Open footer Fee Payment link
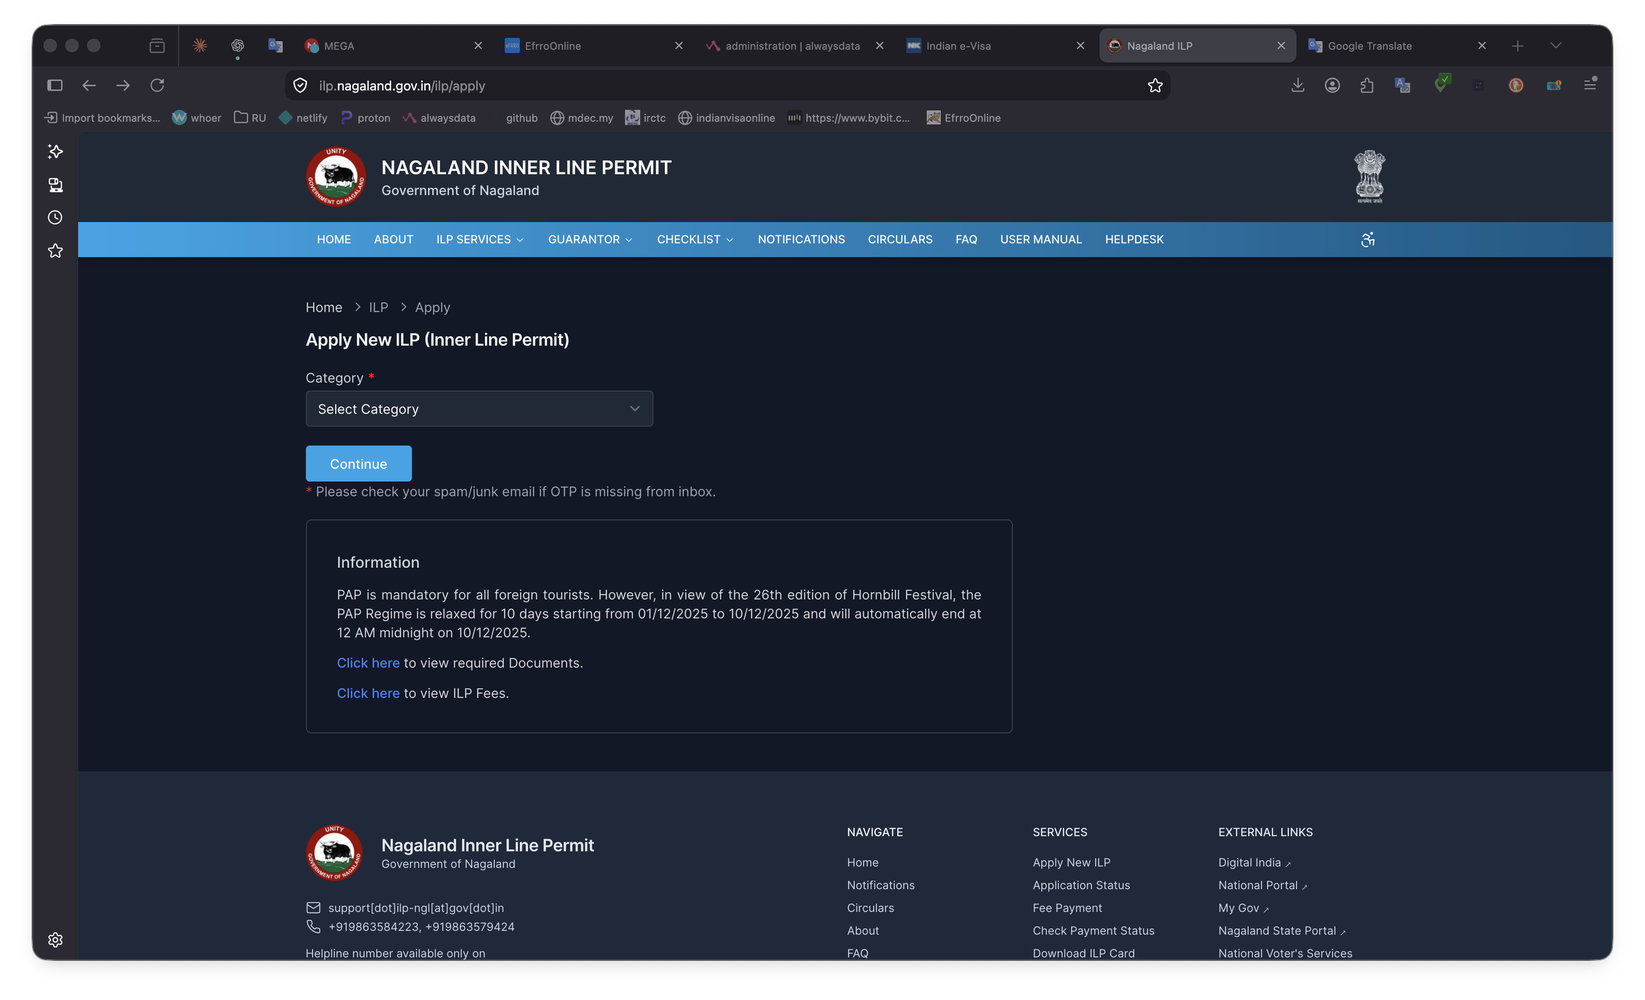 pos(1067,909)
